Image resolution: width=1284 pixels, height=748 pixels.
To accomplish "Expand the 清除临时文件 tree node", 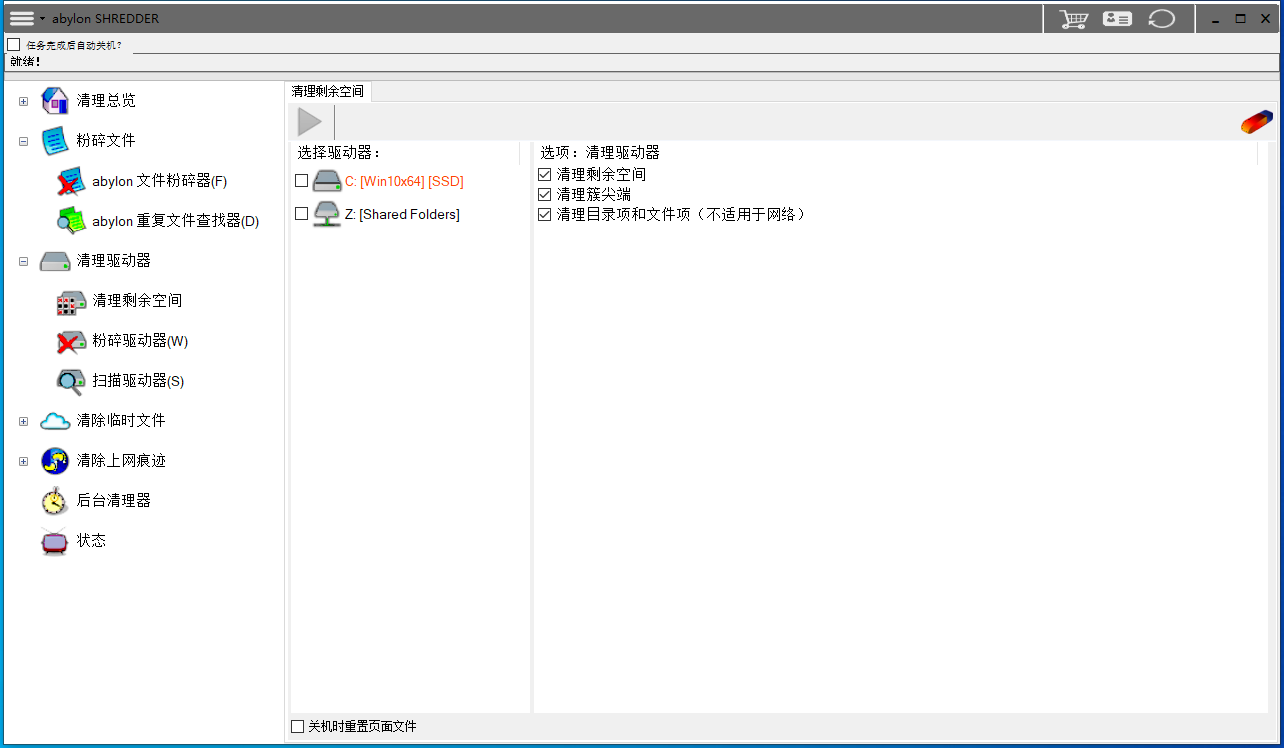I will (24, 421).
